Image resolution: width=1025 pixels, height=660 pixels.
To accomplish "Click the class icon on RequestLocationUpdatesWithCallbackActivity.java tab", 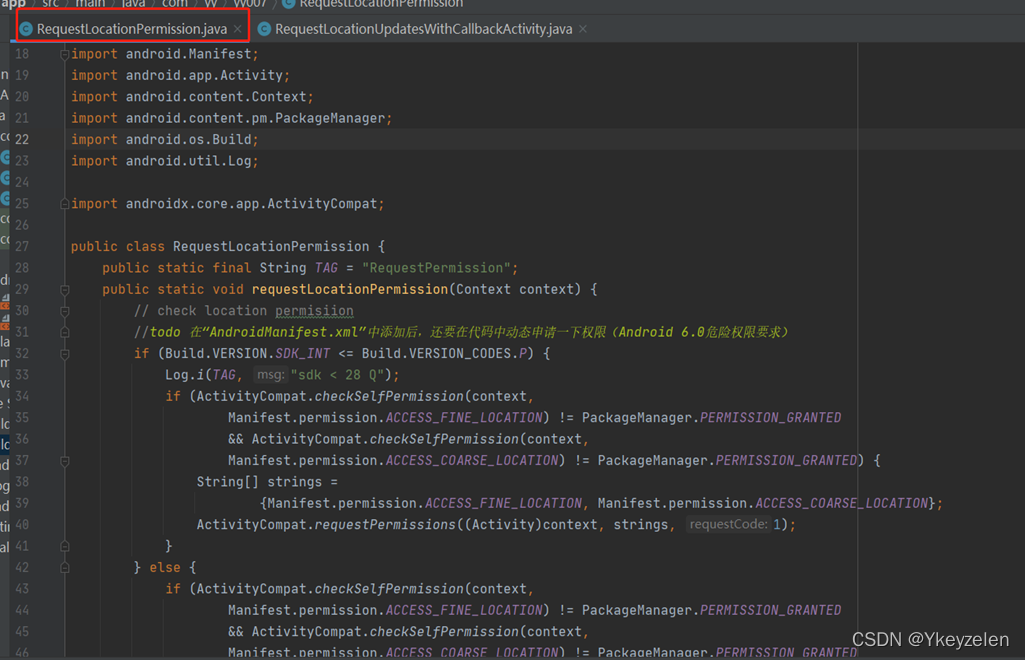I will (264, 29).
